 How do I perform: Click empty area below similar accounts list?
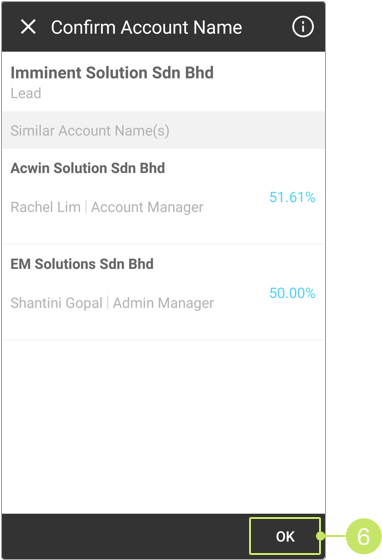[163, 427]
